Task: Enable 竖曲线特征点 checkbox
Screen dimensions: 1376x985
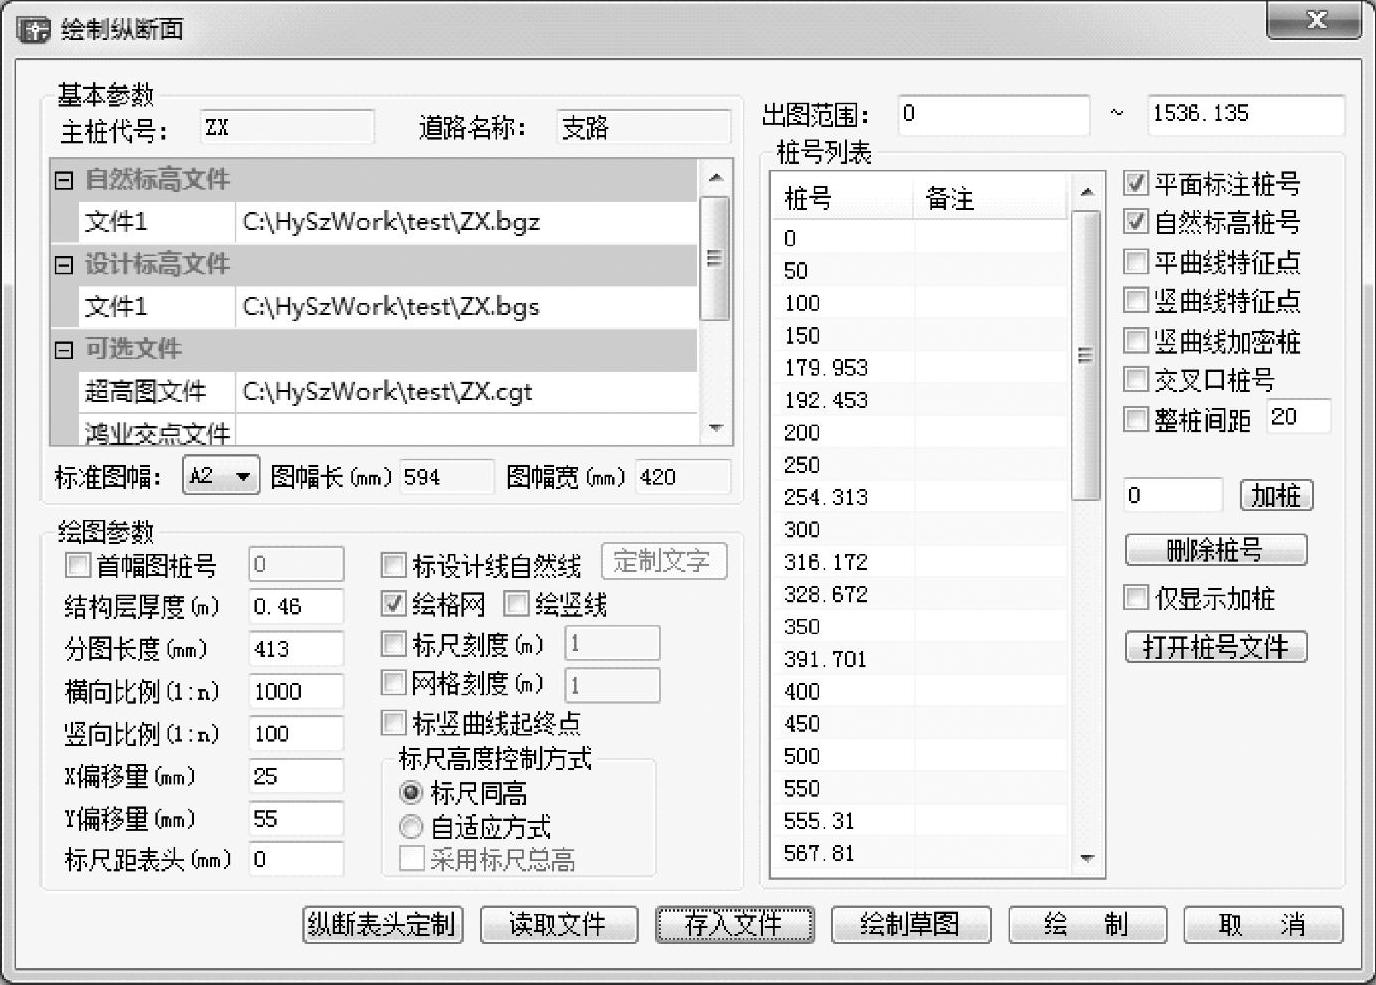Action: (x=1135, y=301)
